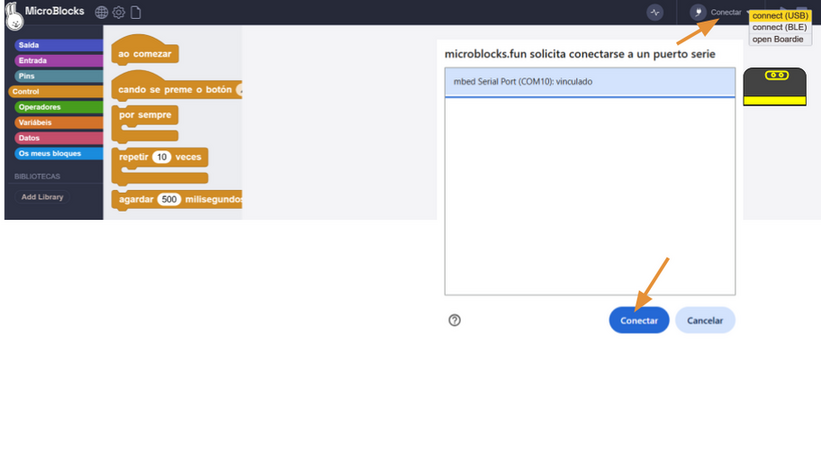This screenshot has width=821, height=462.
Task: Click the USB plug connect icon
Action: [697, 12]
